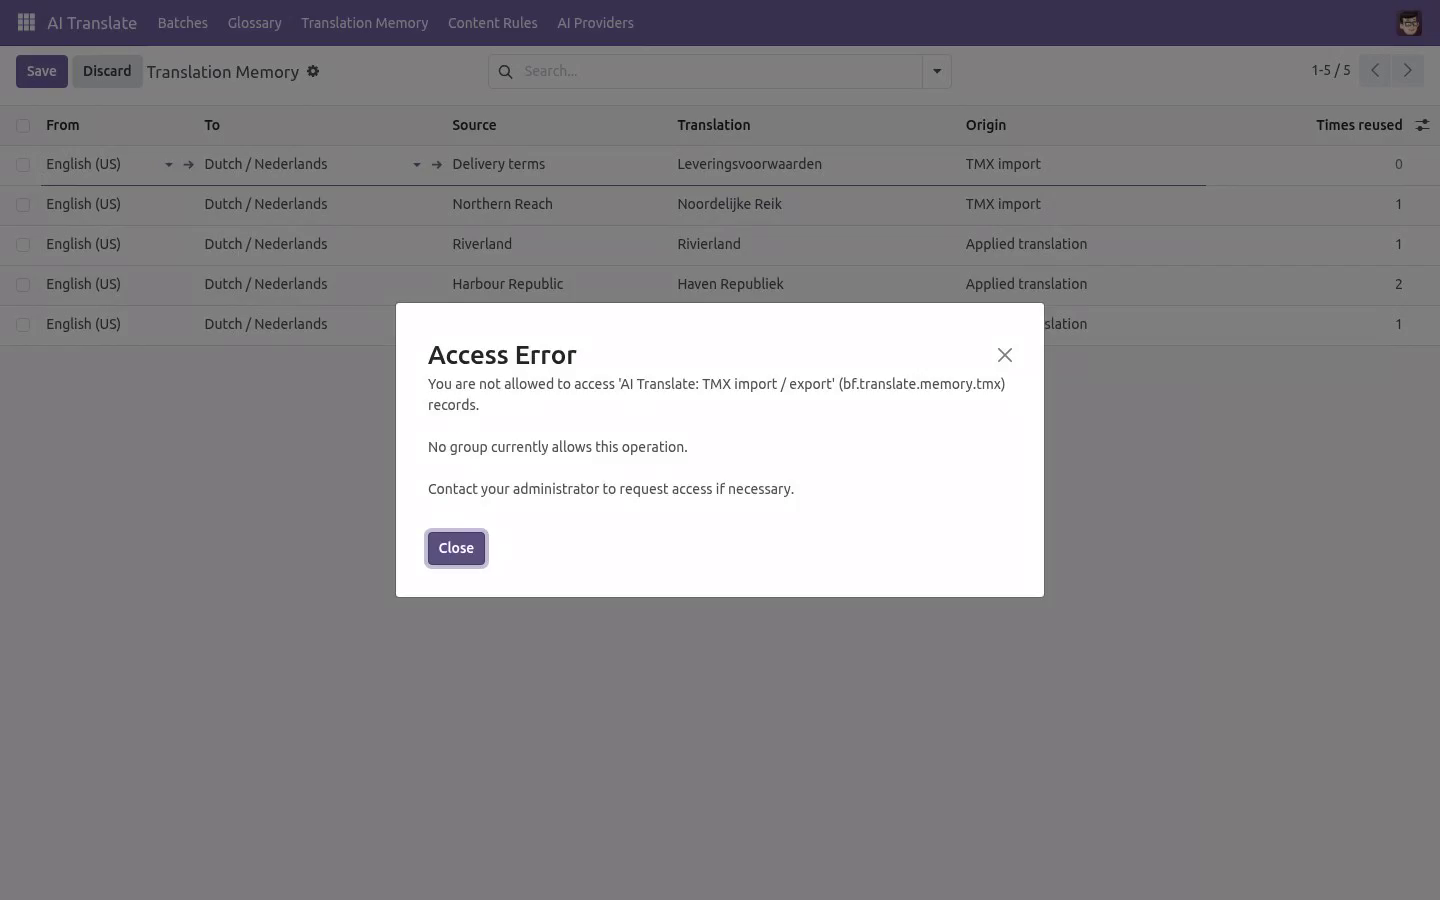
Task: Open the Batches menu
Action: click(x=183, y=23)
